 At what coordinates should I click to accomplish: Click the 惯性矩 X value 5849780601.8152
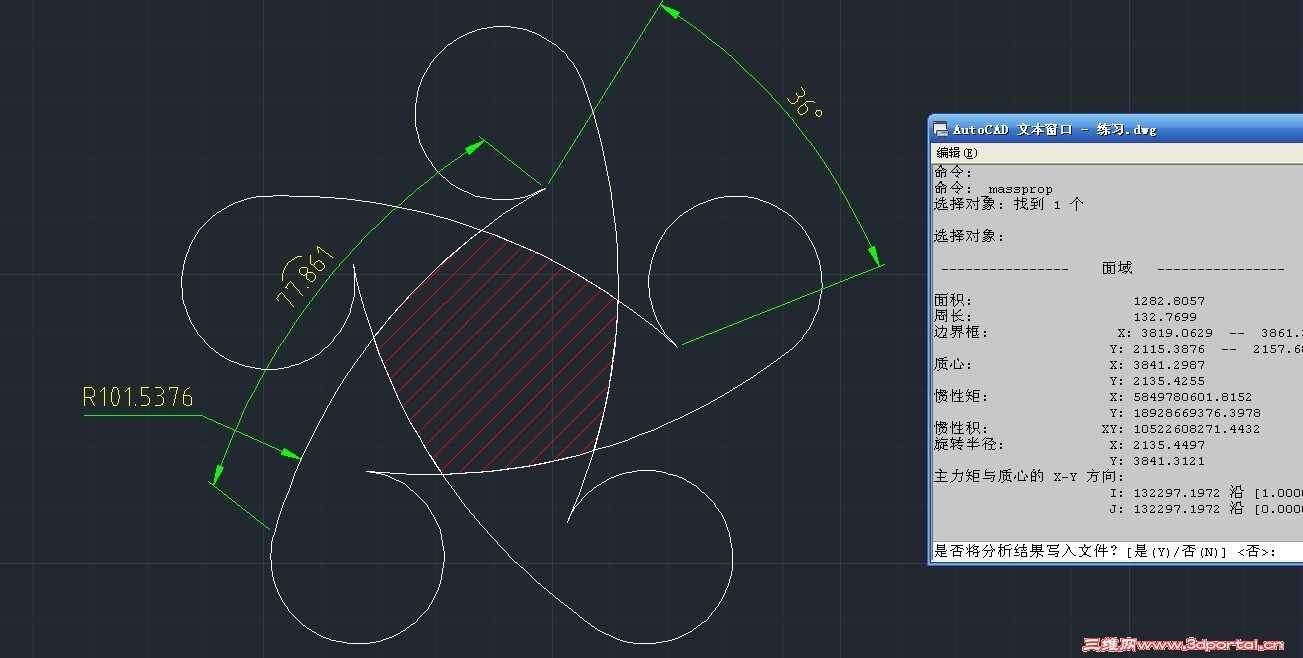pyautogui.click(x=1193, y=397)
